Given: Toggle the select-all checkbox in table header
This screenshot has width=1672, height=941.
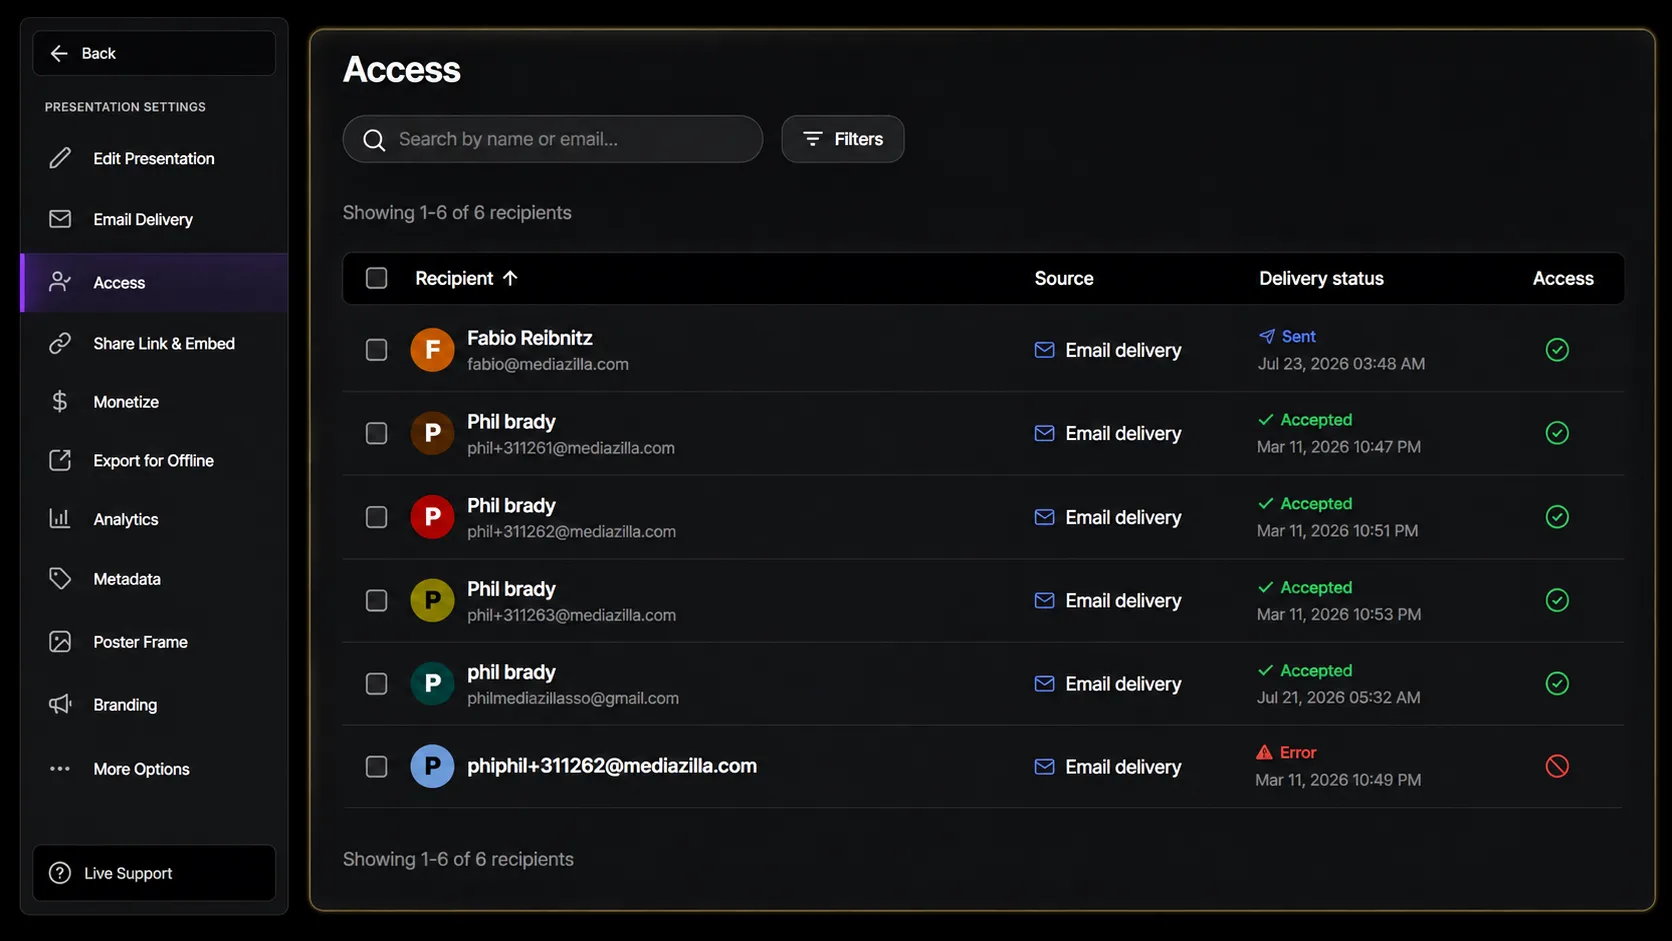Looking at the screenshot, I should point(376,278).
